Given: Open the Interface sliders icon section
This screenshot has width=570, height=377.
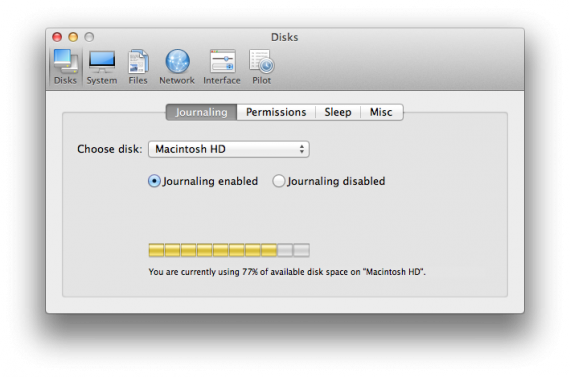Looking at the screenshot, I should pos(222,67).
